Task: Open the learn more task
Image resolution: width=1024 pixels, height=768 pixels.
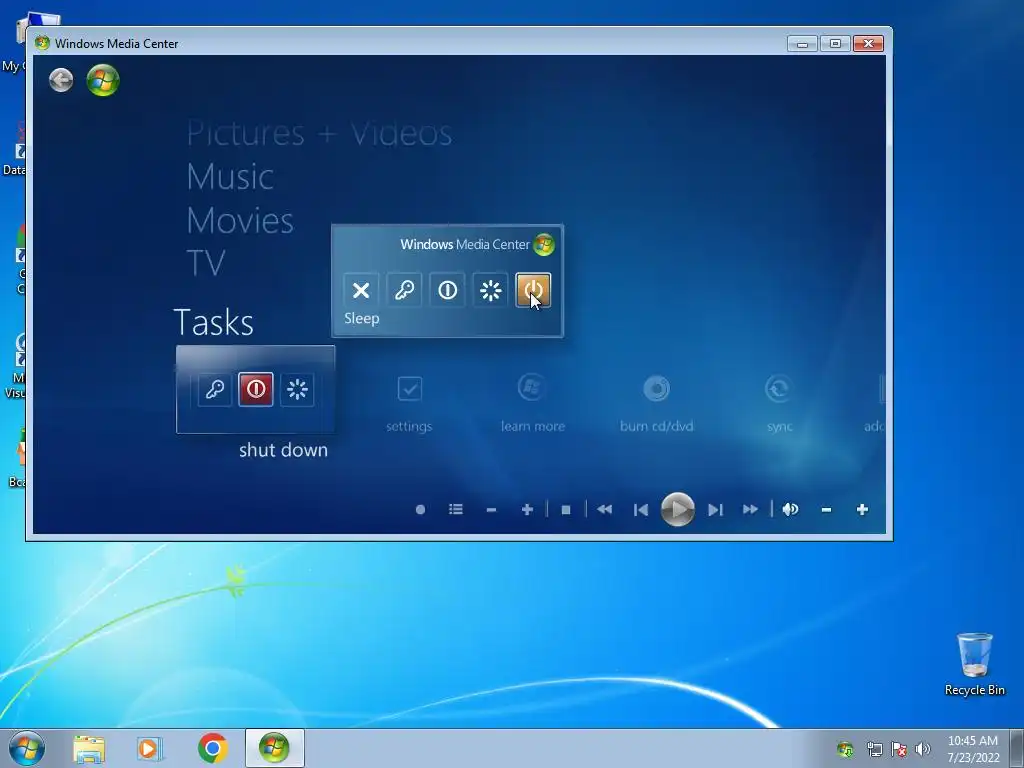Action: coord(532,403)
